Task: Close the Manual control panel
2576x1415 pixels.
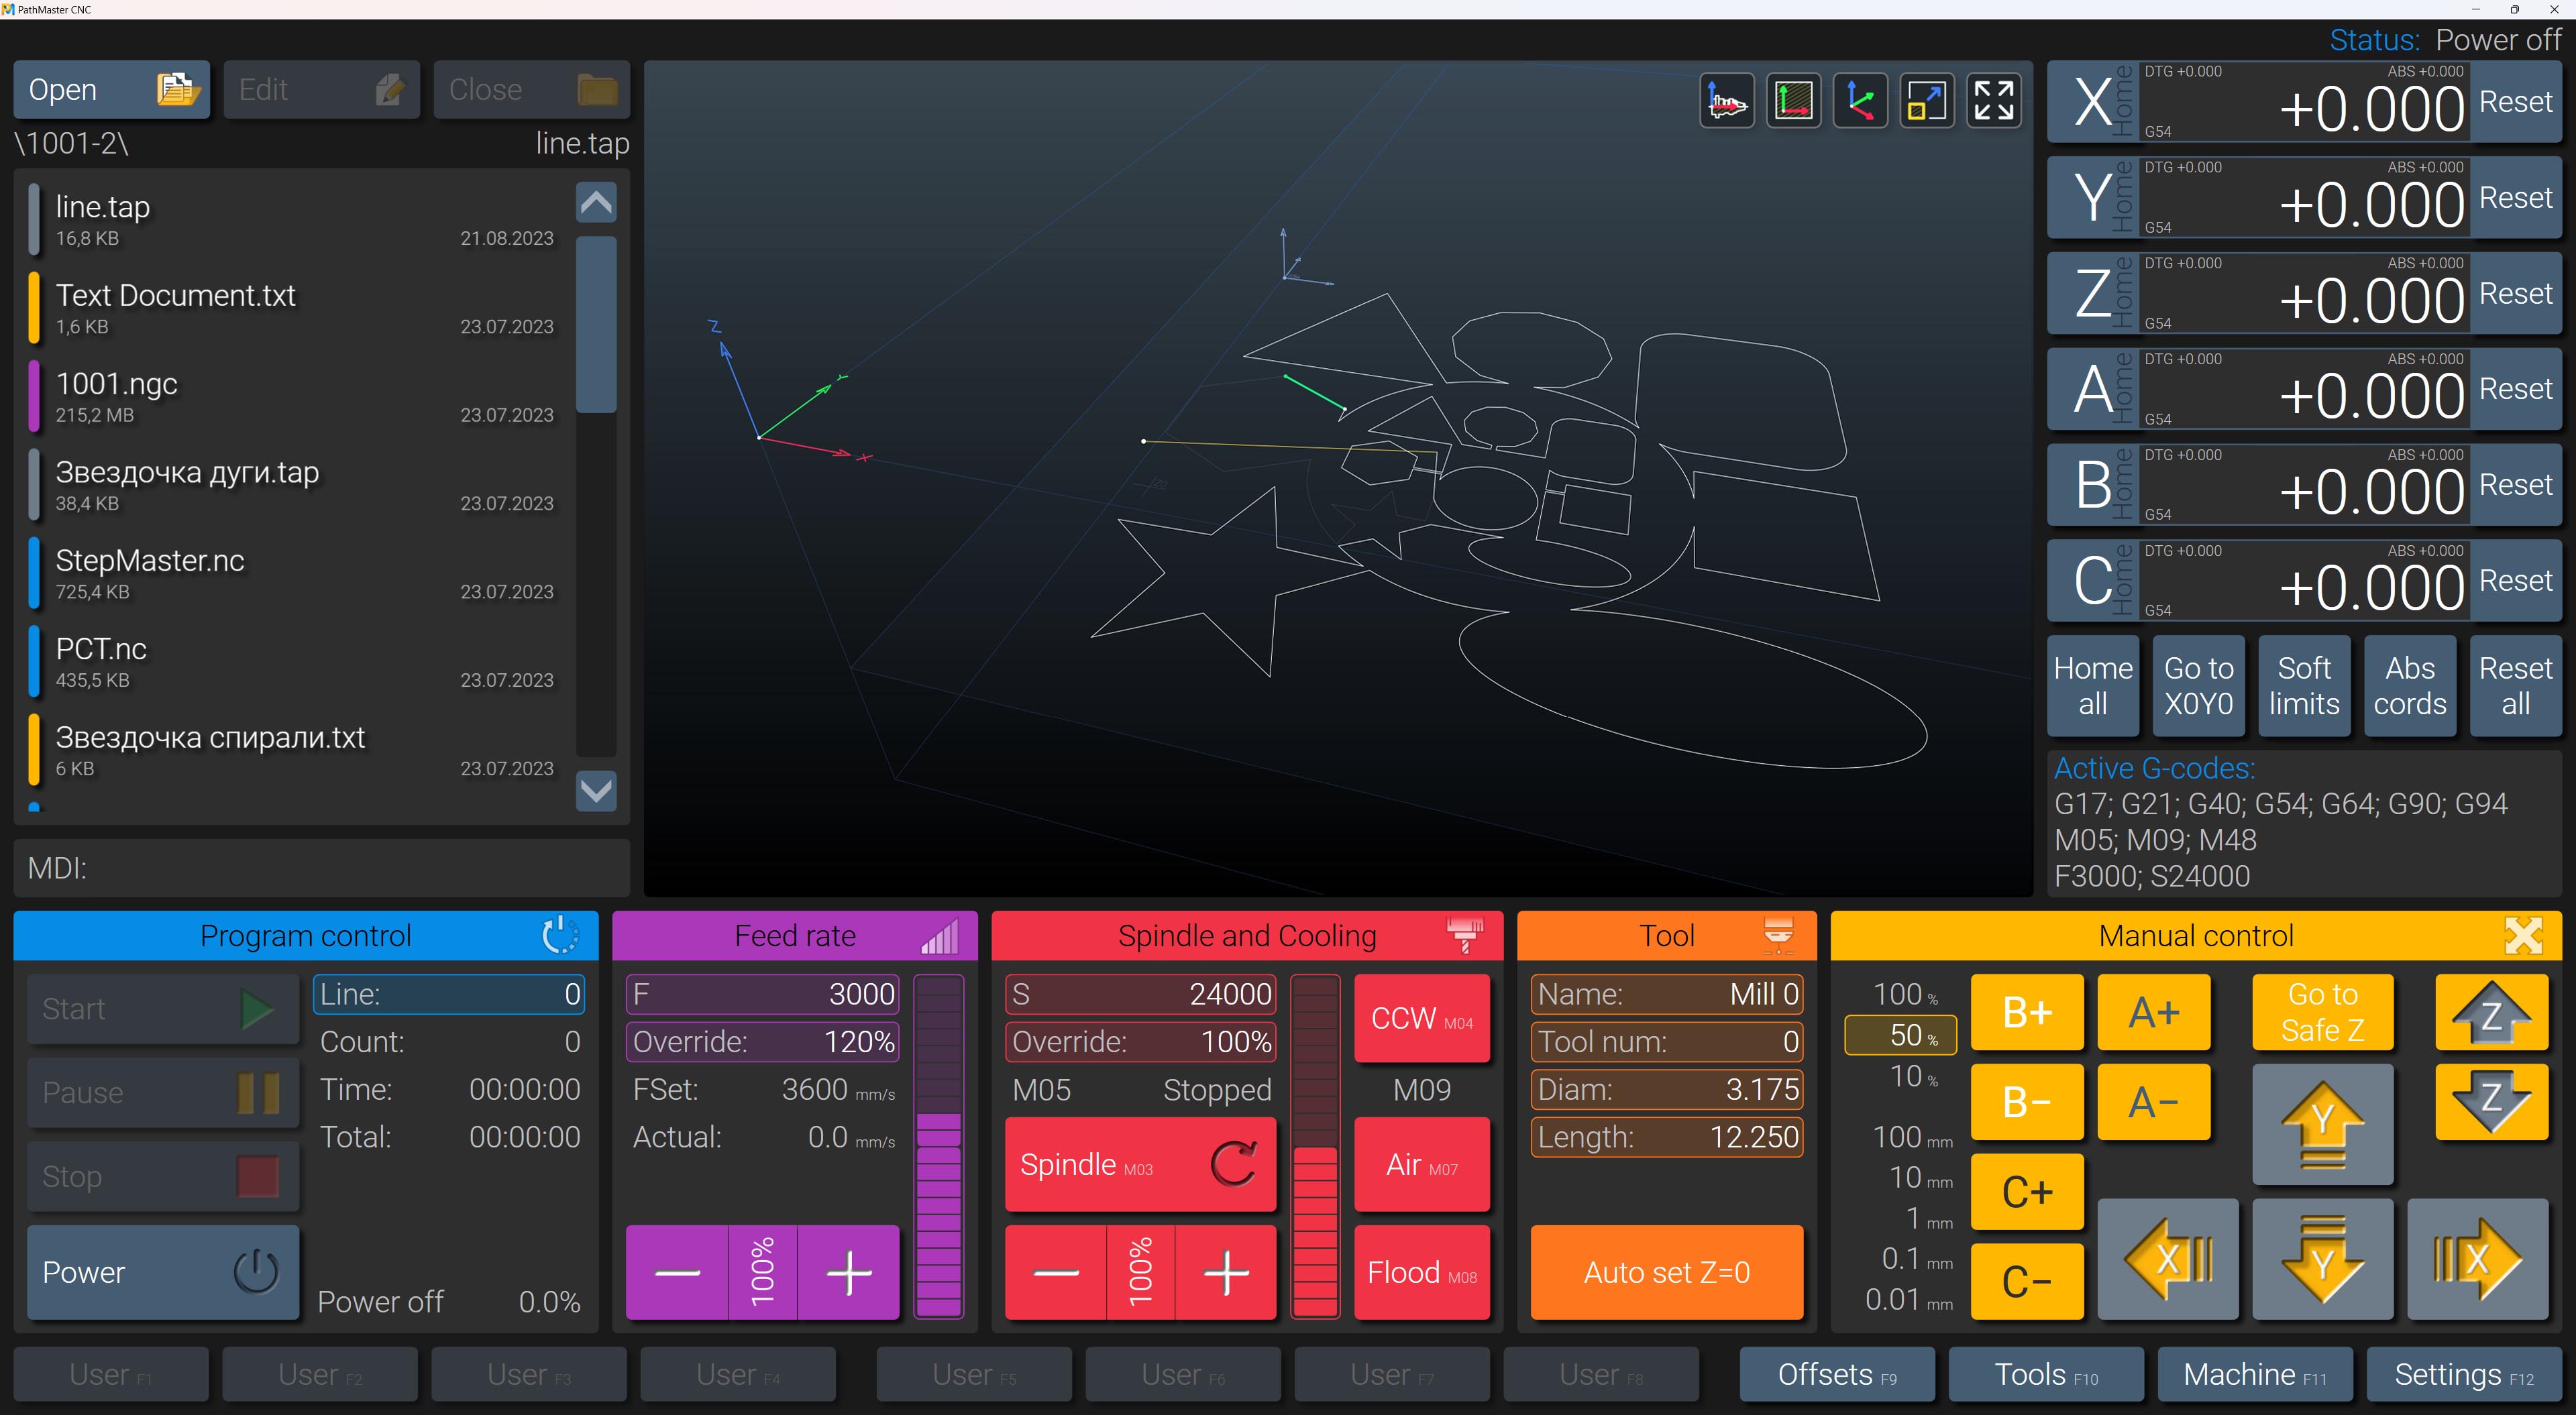Action: point(2523,936)
